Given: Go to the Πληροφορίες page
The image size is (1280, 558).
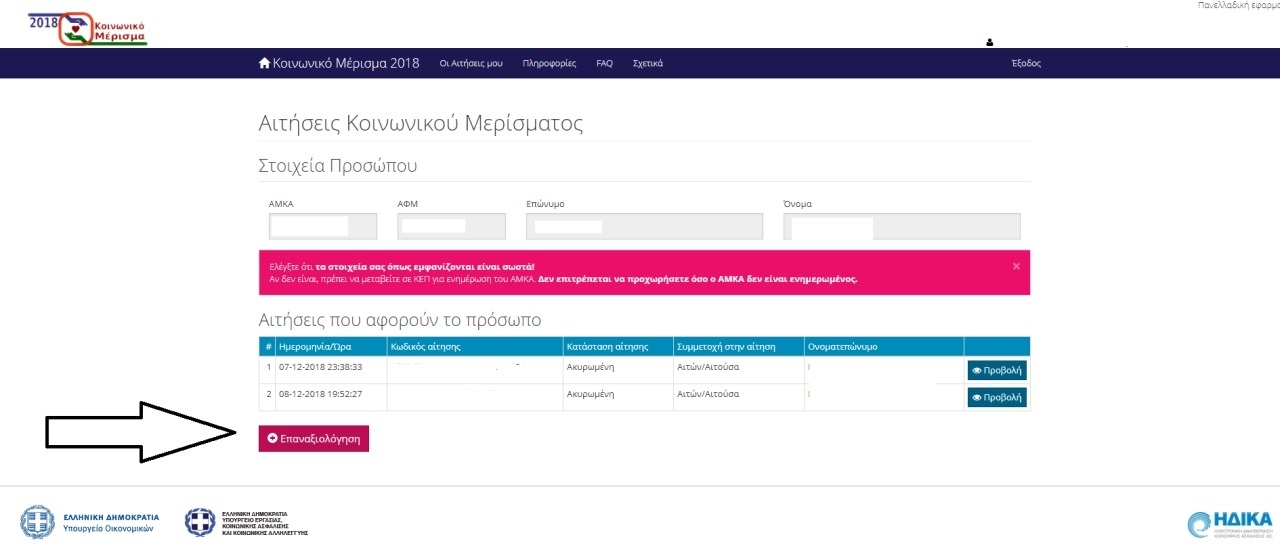Looking at the screenshot, I should 549,63.
